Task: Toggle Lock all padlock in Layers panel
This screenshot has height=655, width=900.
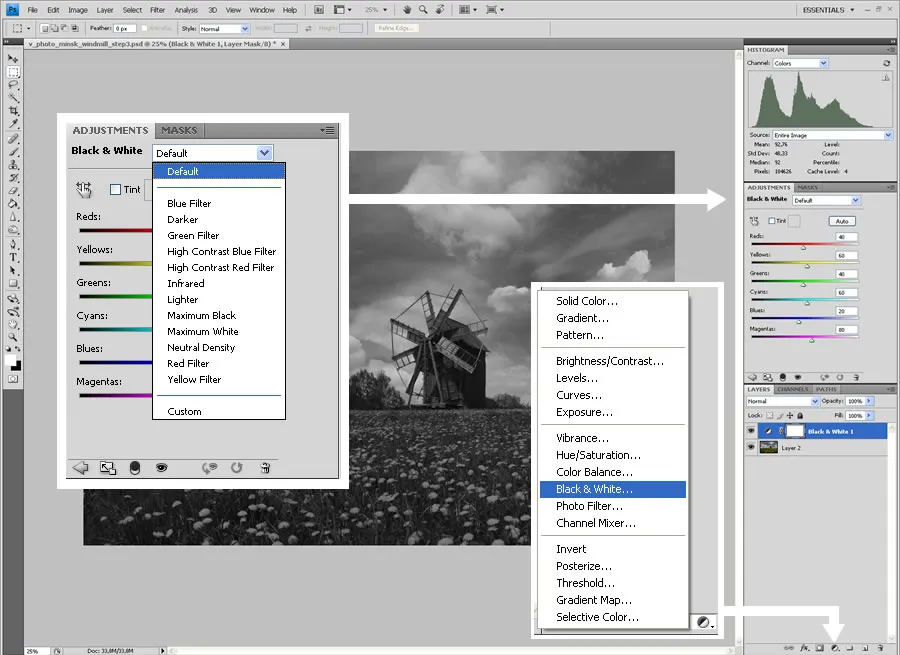Action: pyautogui.click(x=800, y=415)
